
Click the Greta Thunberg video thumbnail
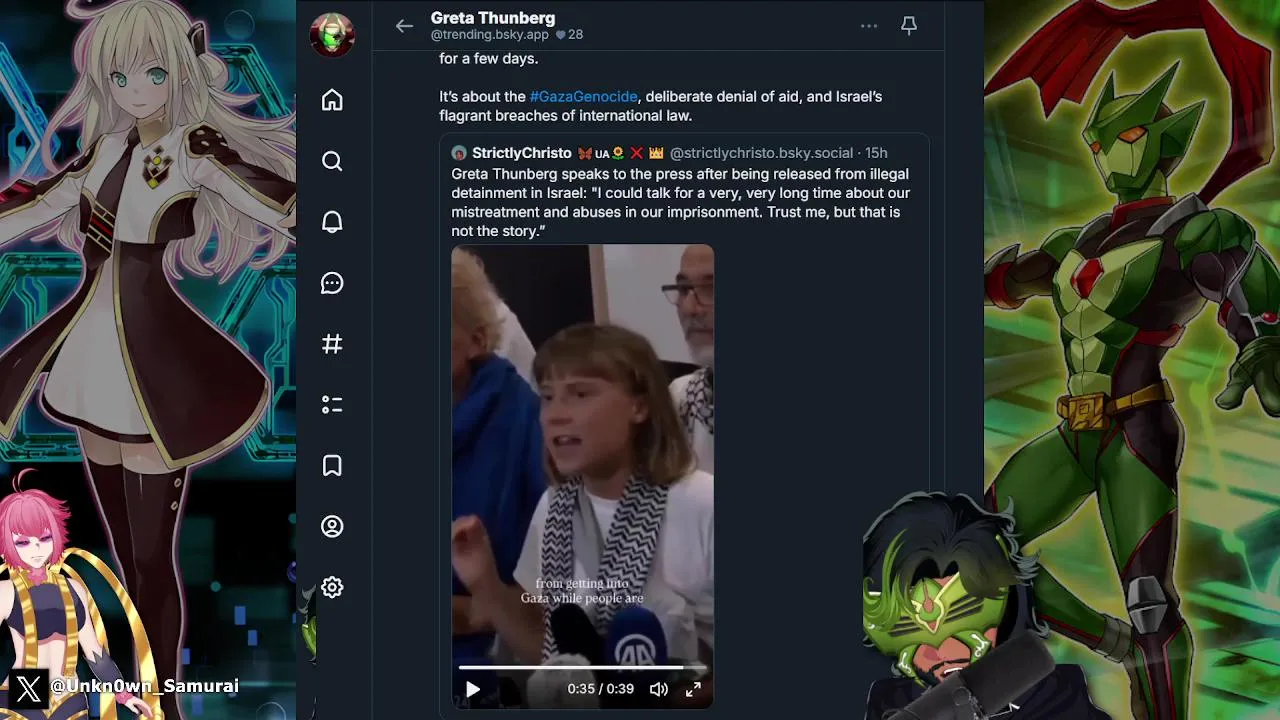[x=582, y=440]
